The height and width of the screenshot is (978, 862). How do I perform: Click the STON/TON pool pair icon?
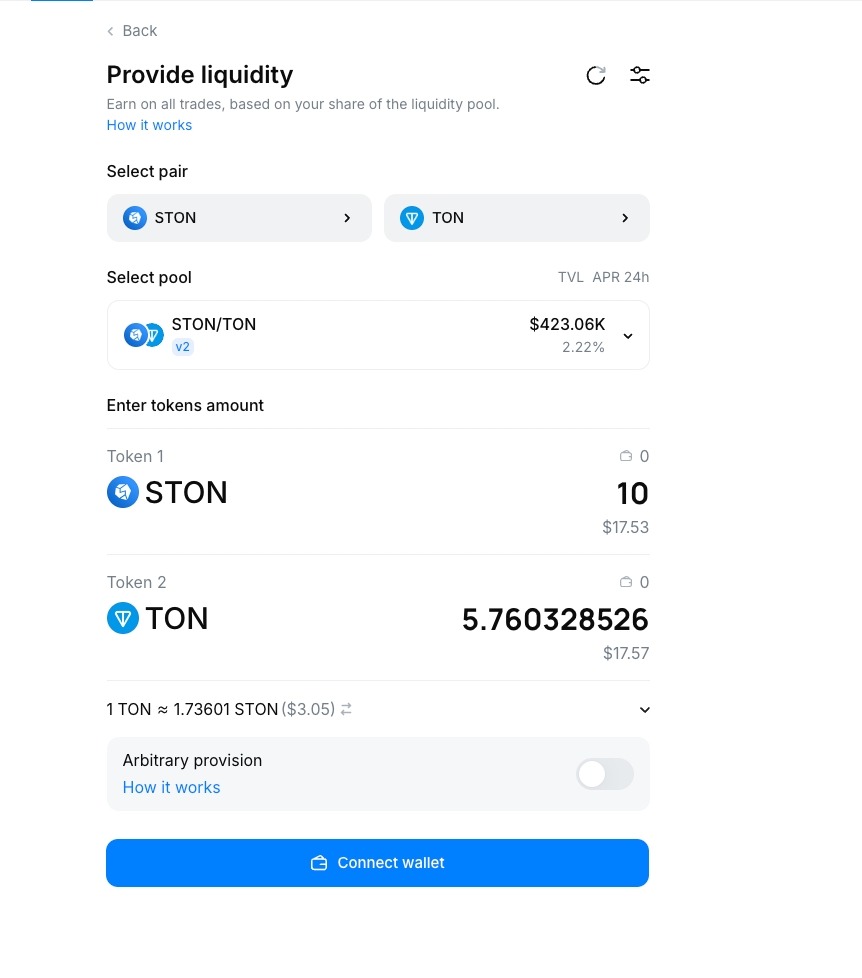143,335
